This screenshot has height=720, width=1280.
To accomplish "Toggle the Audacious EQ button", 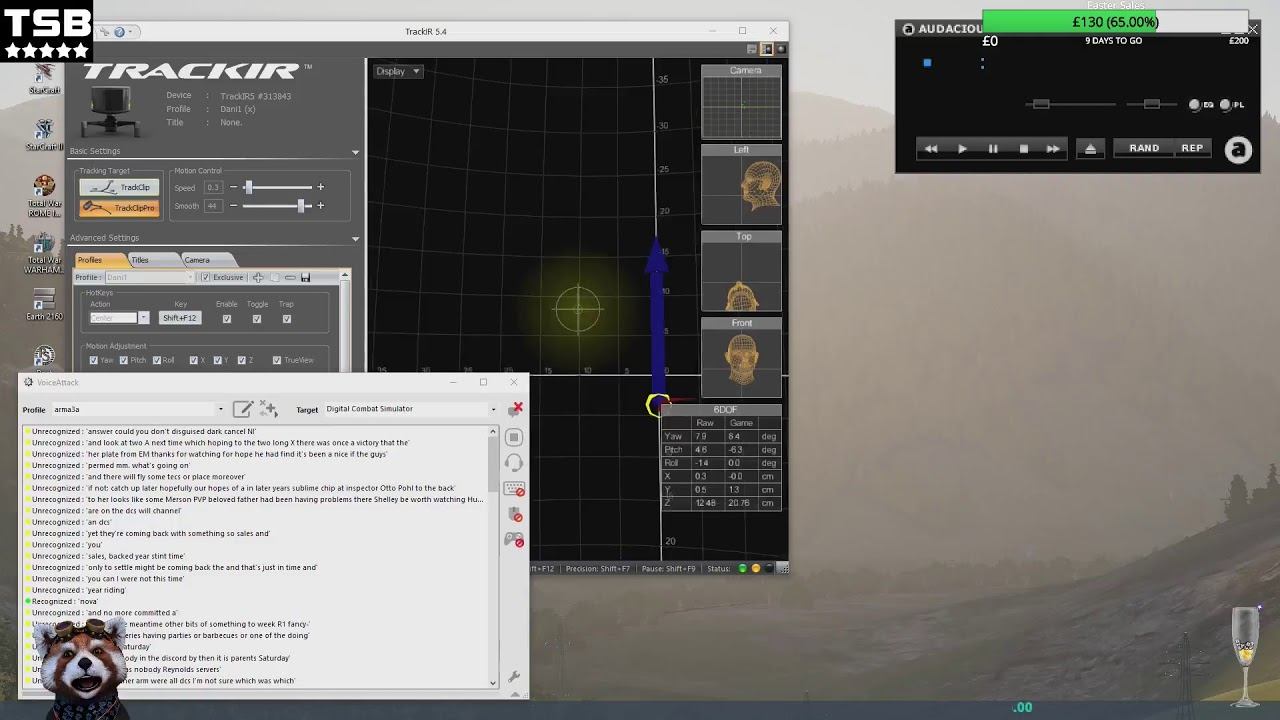I will 1202,105.
